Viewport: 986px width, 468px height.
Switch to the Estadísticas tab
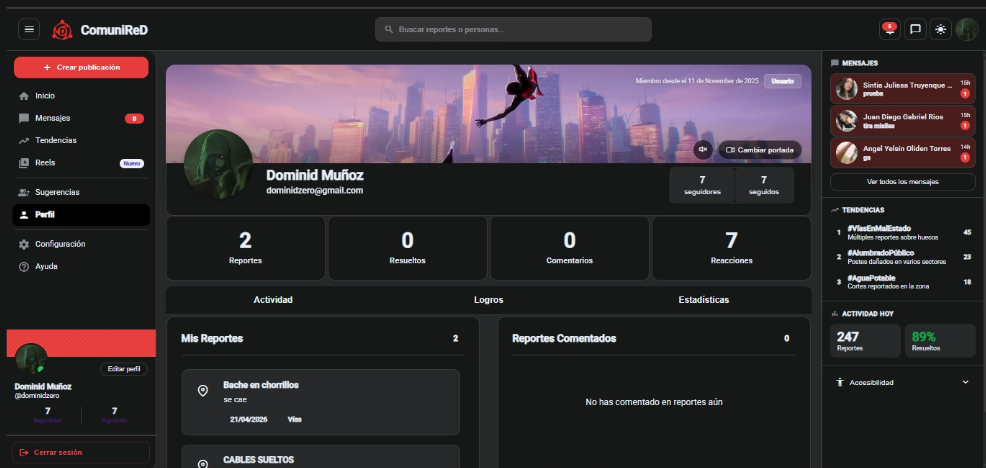tap(704, 300)
